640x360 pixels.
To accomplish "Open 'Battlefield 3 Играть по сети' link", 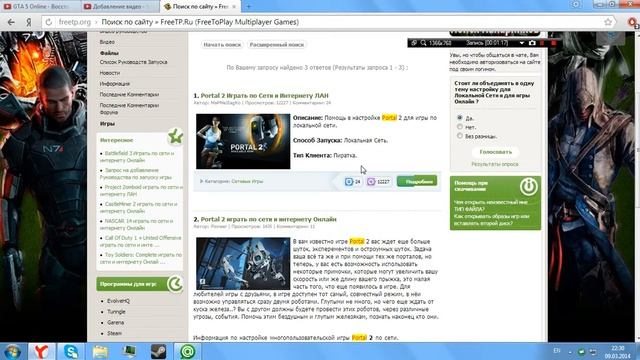I will coord(137,157).
